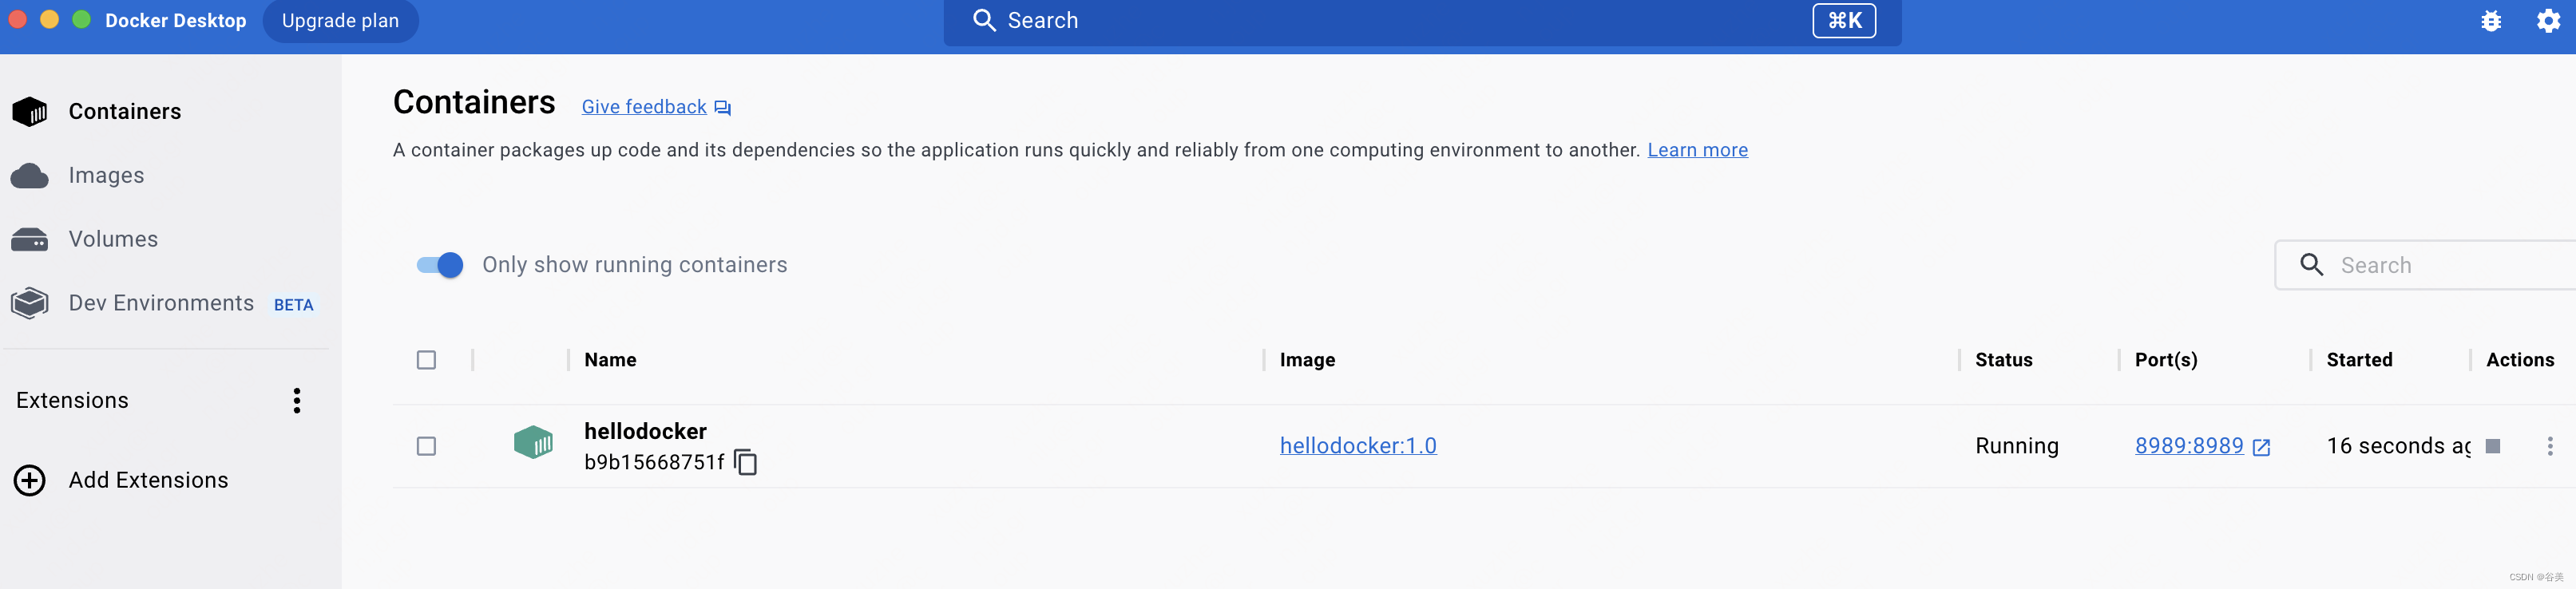The height and width of the screenshot is (589, 2576).
Task: Click Upgrade plan button
Action: 340,21
